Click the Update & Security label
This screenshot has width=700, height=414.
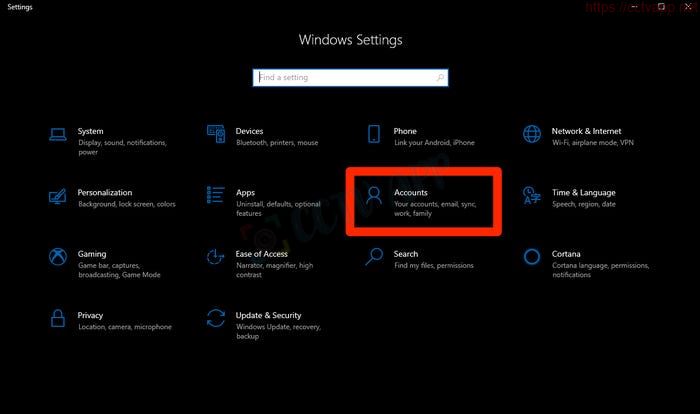[x=268, y=315]
